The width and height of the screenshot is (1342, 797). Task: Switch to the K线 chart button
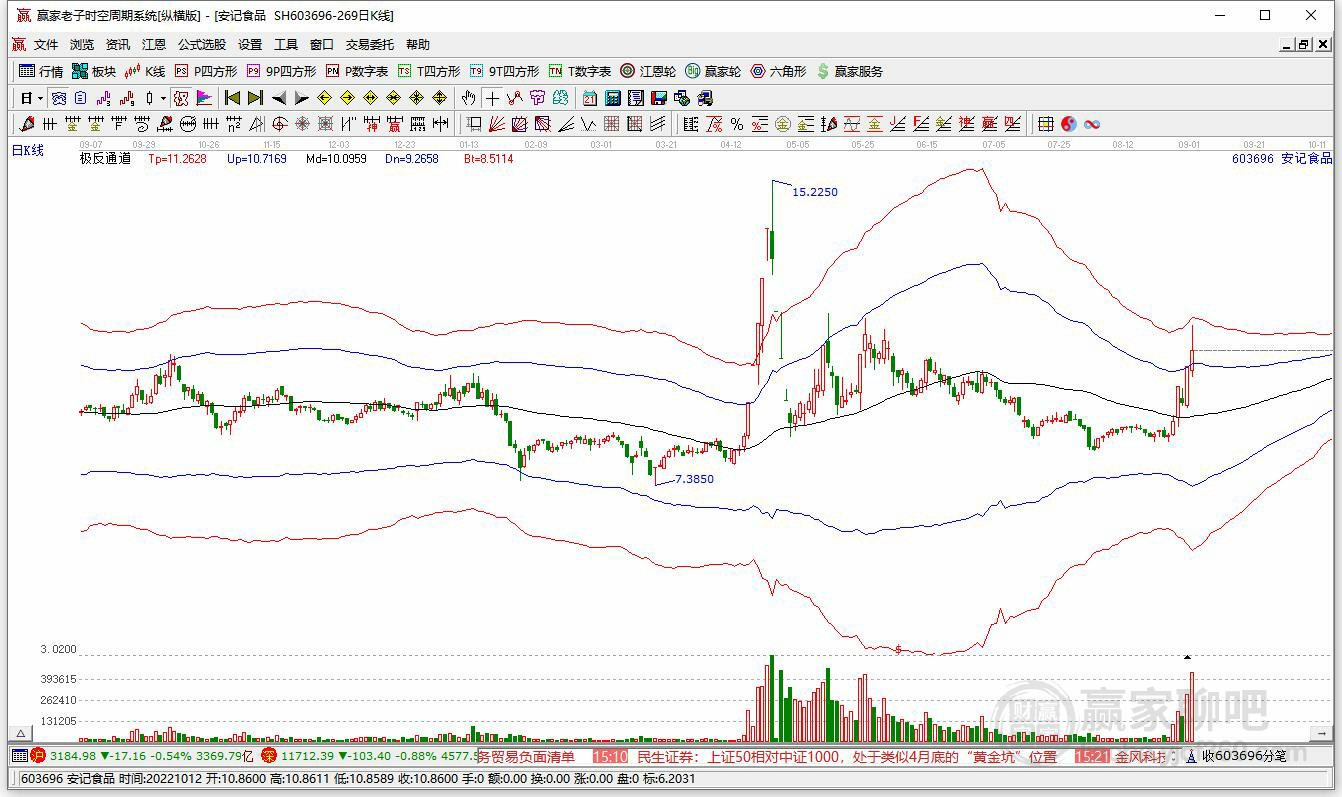point(145,71)
